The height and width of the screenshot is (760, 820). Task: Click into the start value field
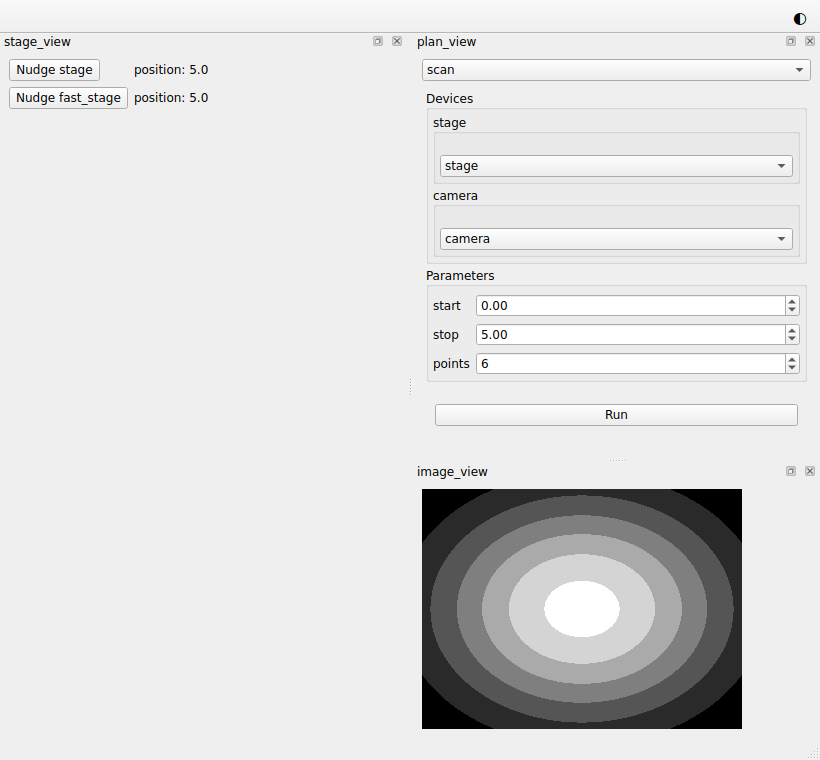(x=630, y=305)
